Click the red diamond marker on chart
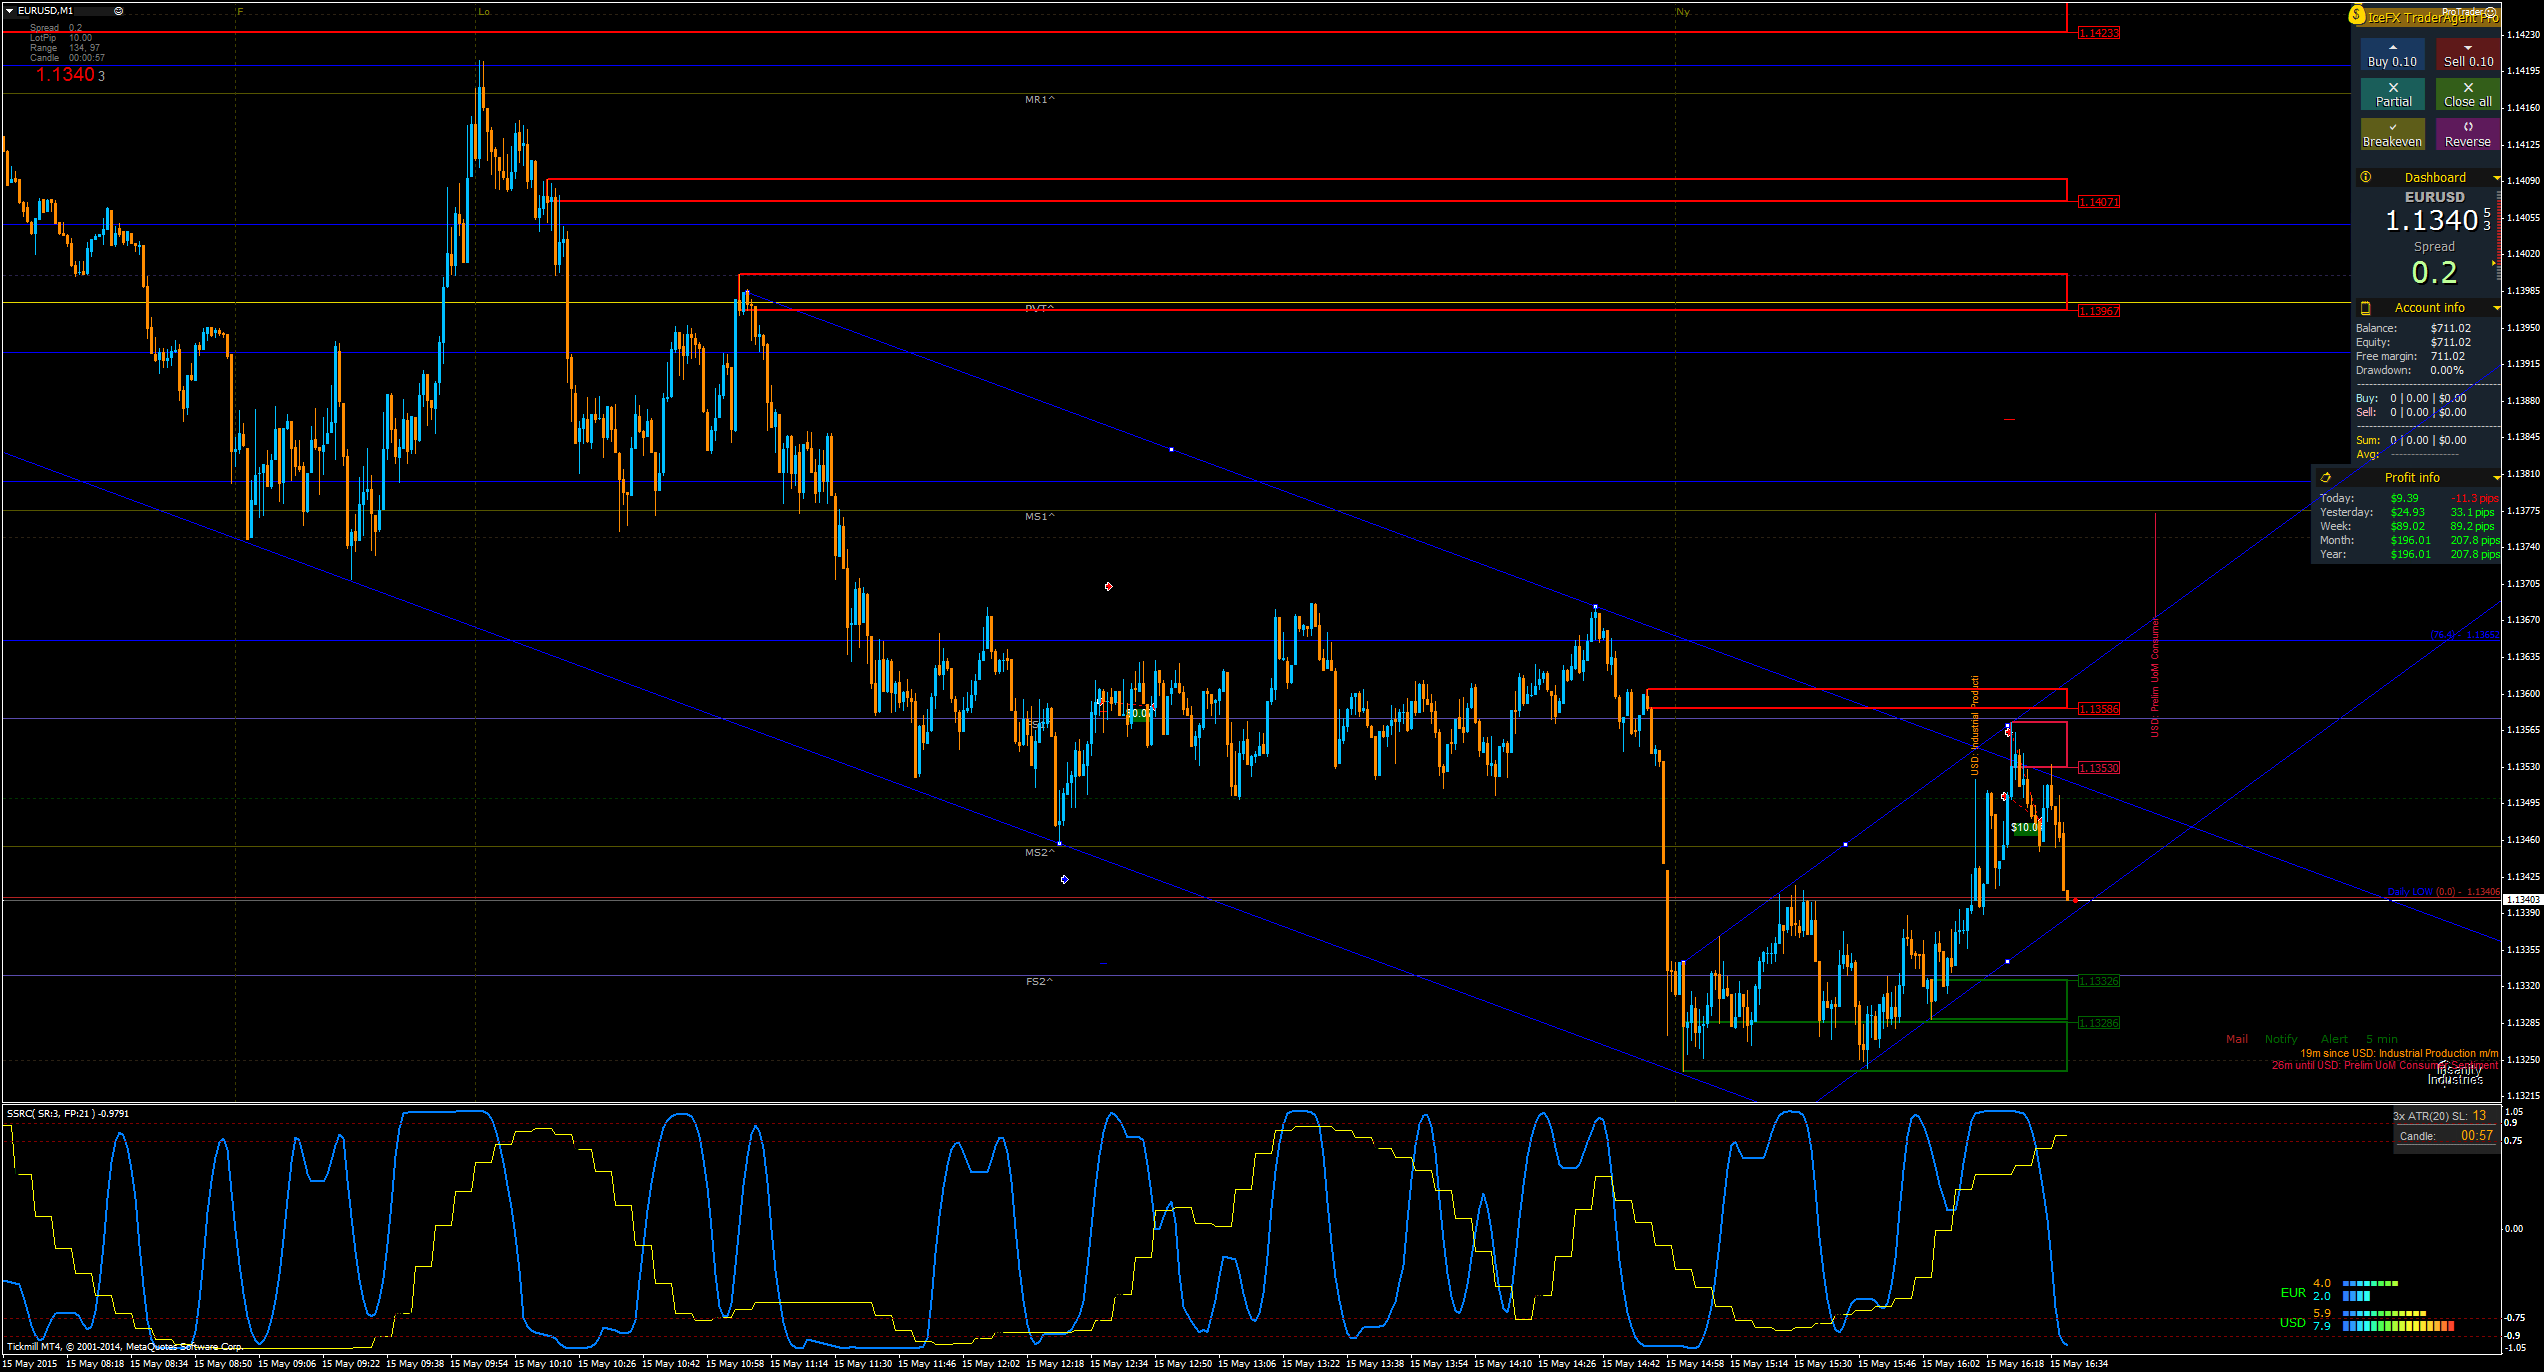 1108,586
